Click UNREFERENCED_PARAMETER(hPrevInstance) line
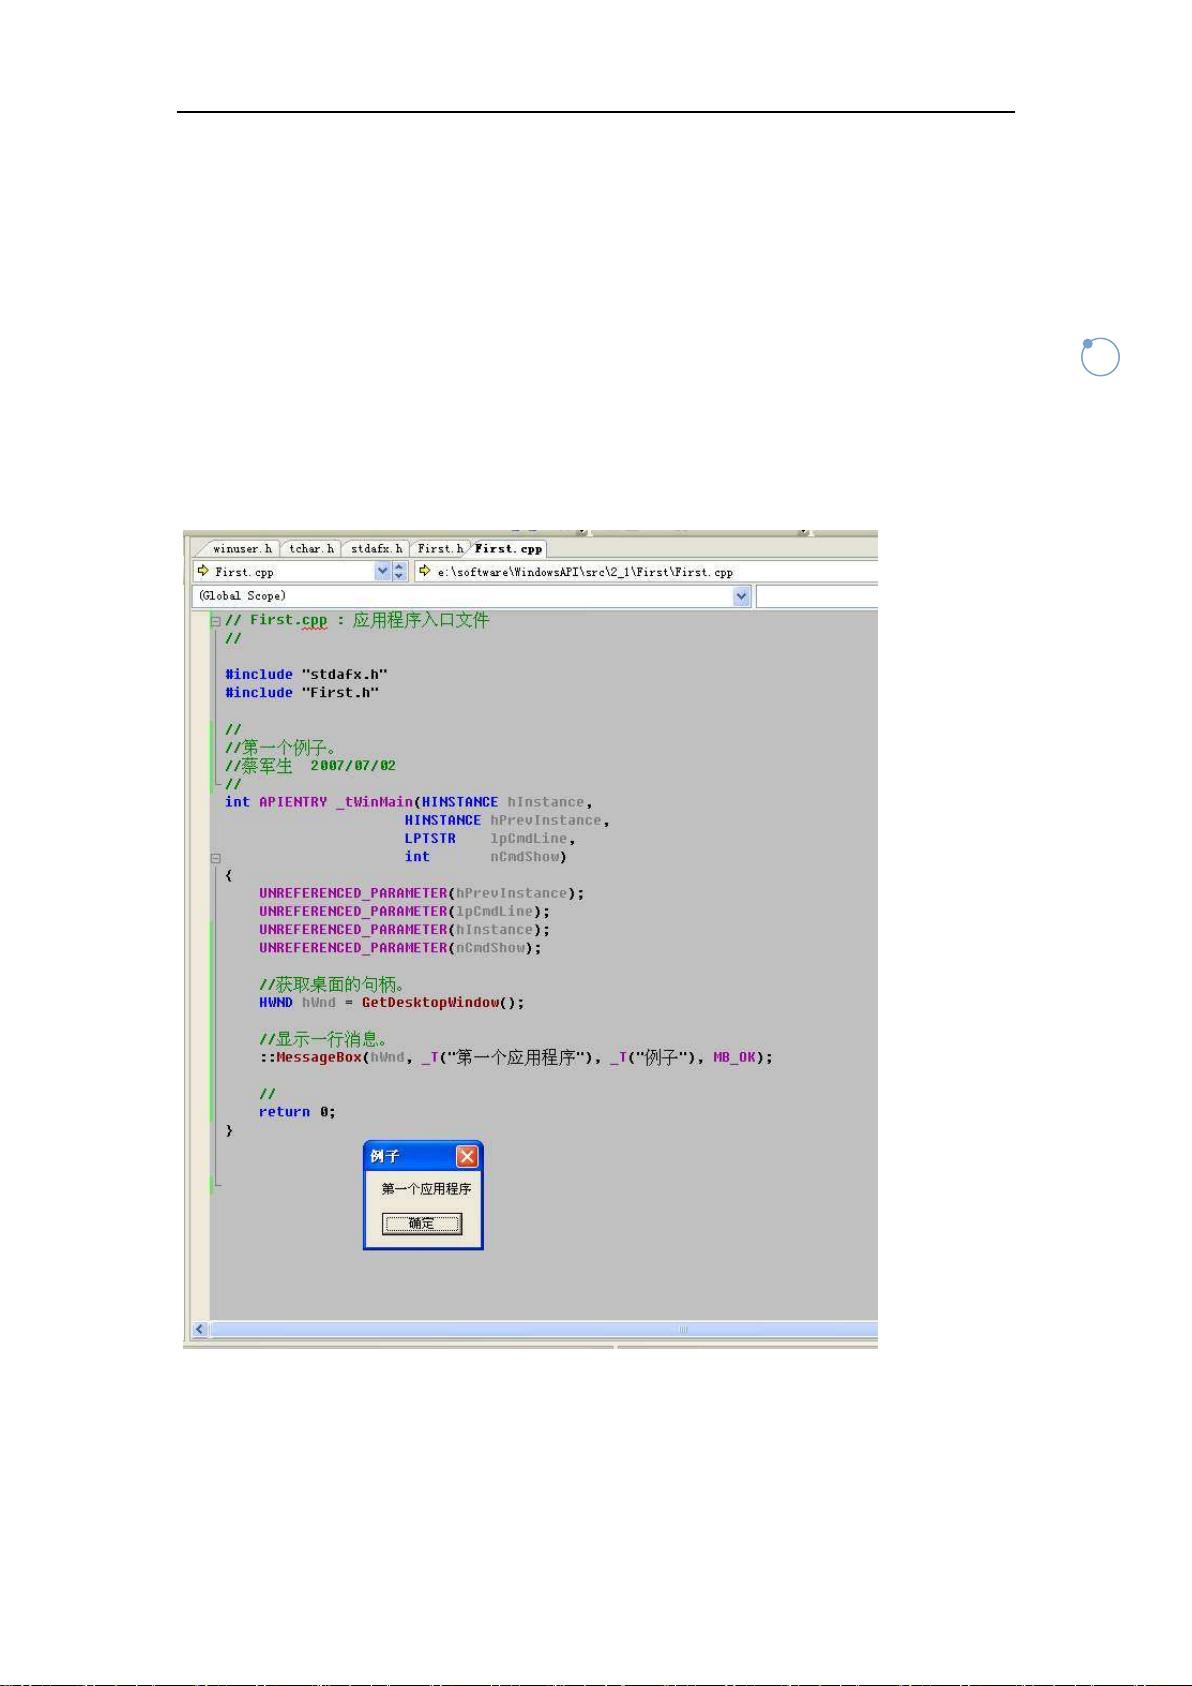1192x1686 pixels. (x=422, y=893)
